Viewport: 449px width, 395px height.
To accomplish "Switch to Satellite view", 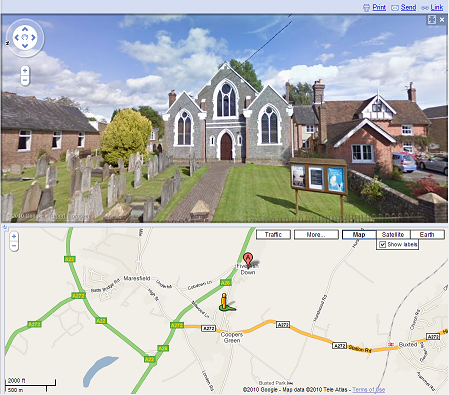I will pyautogui.click(x=393, y=235).
